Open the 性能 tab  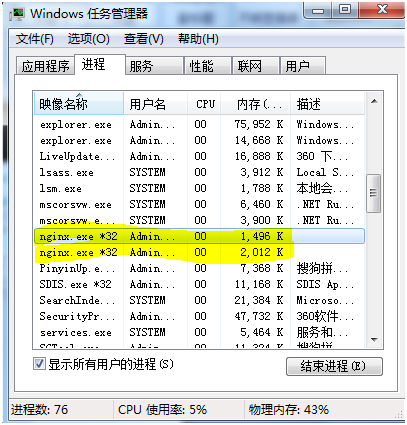(x=208, y=66)
